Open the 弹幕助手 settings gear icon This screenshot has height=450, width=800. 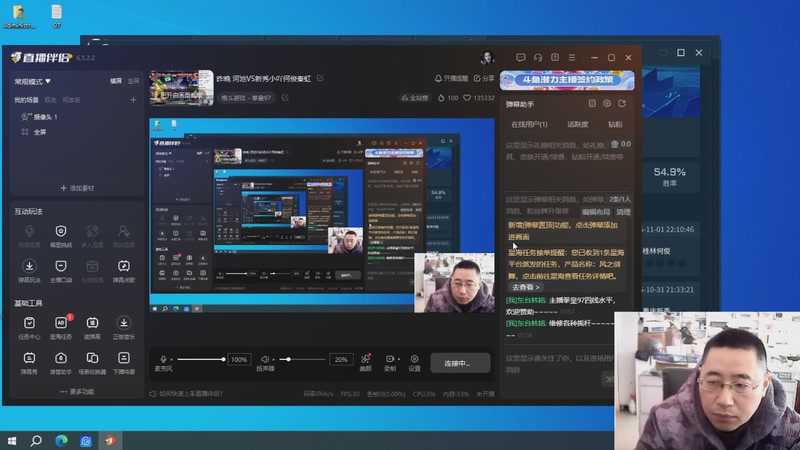[607, 104]
